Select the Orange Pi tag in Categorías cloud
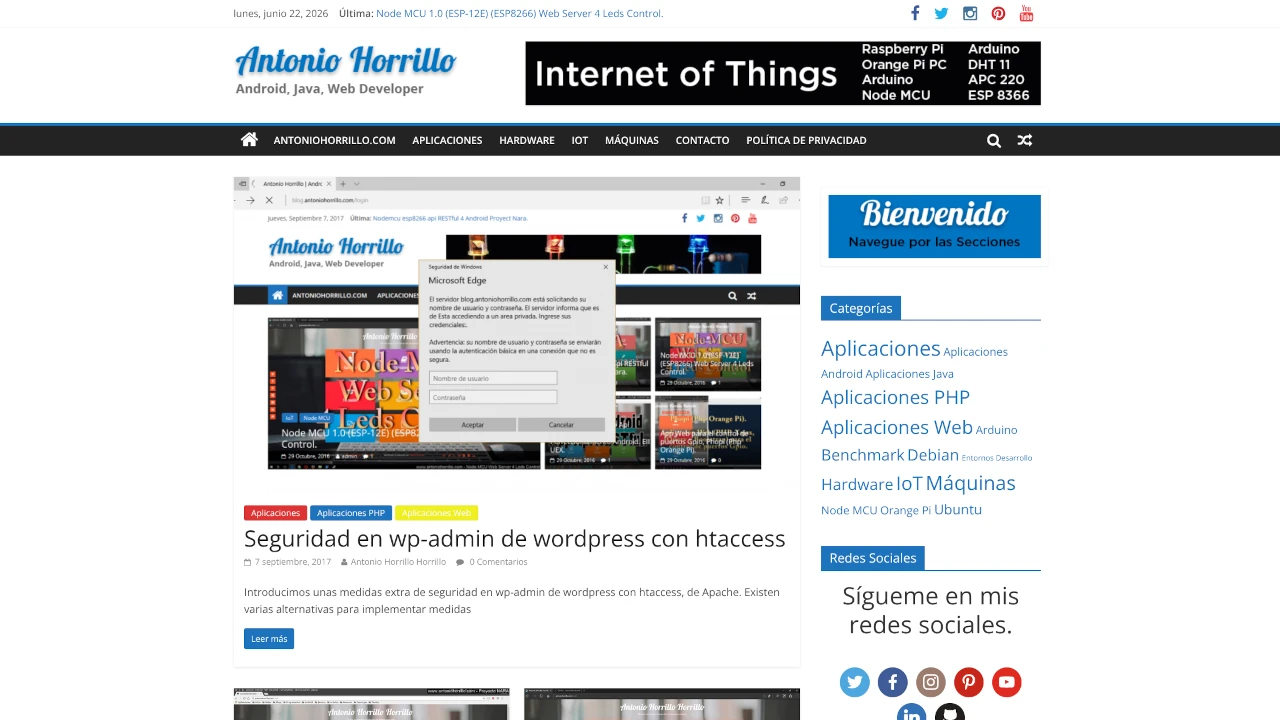 [906, 510]
